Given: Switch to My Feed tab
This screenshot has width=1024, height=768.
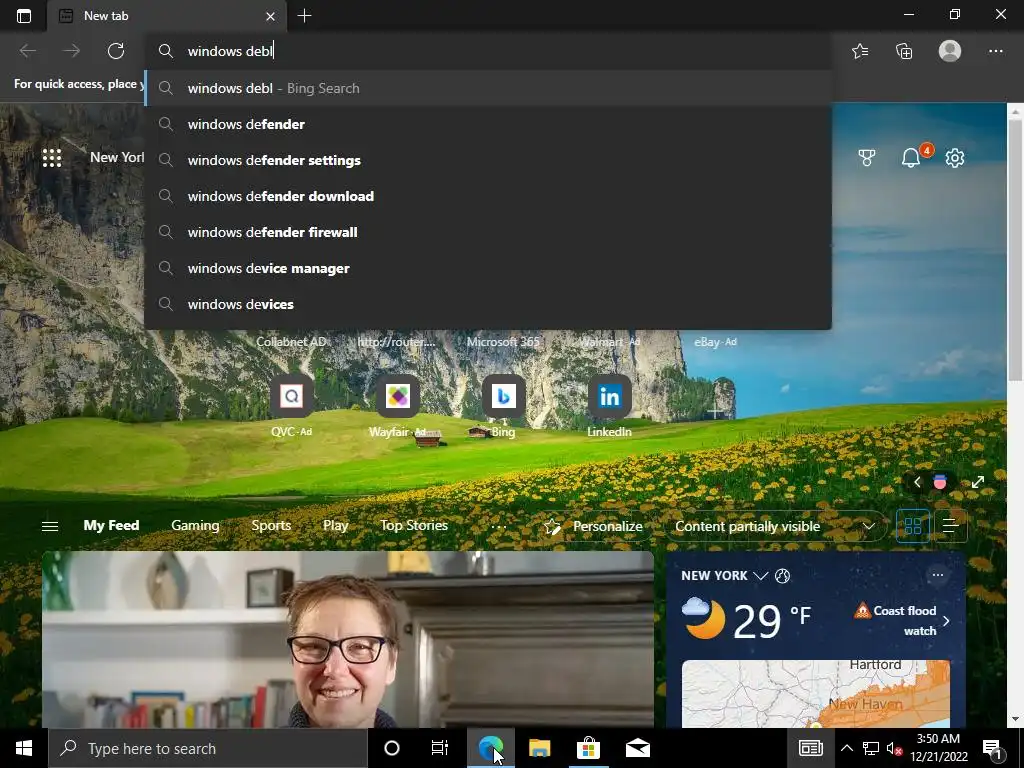Looking at the screenshot, I should (111, 525).
